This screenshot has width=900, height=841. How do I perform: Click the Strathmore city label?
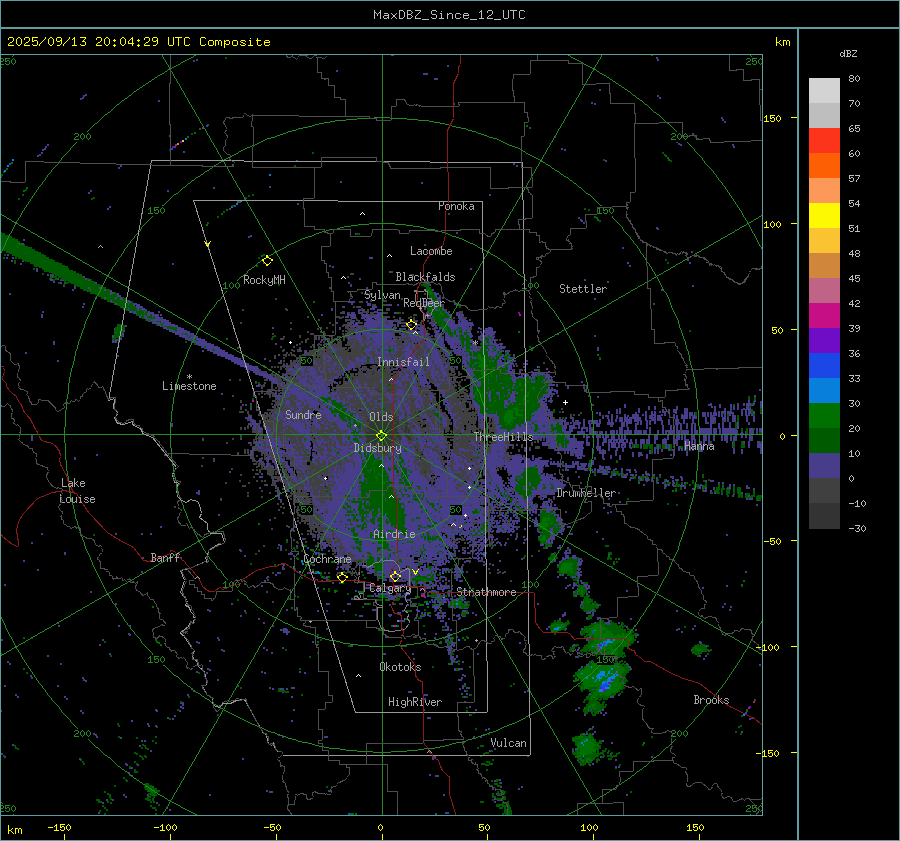(486, 592)
